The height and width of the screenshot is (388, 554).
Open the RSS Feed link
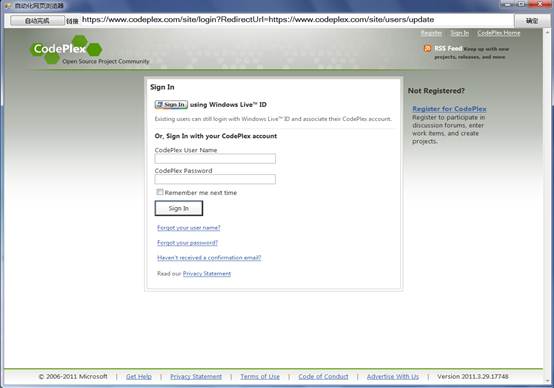[x=448, y=48]
